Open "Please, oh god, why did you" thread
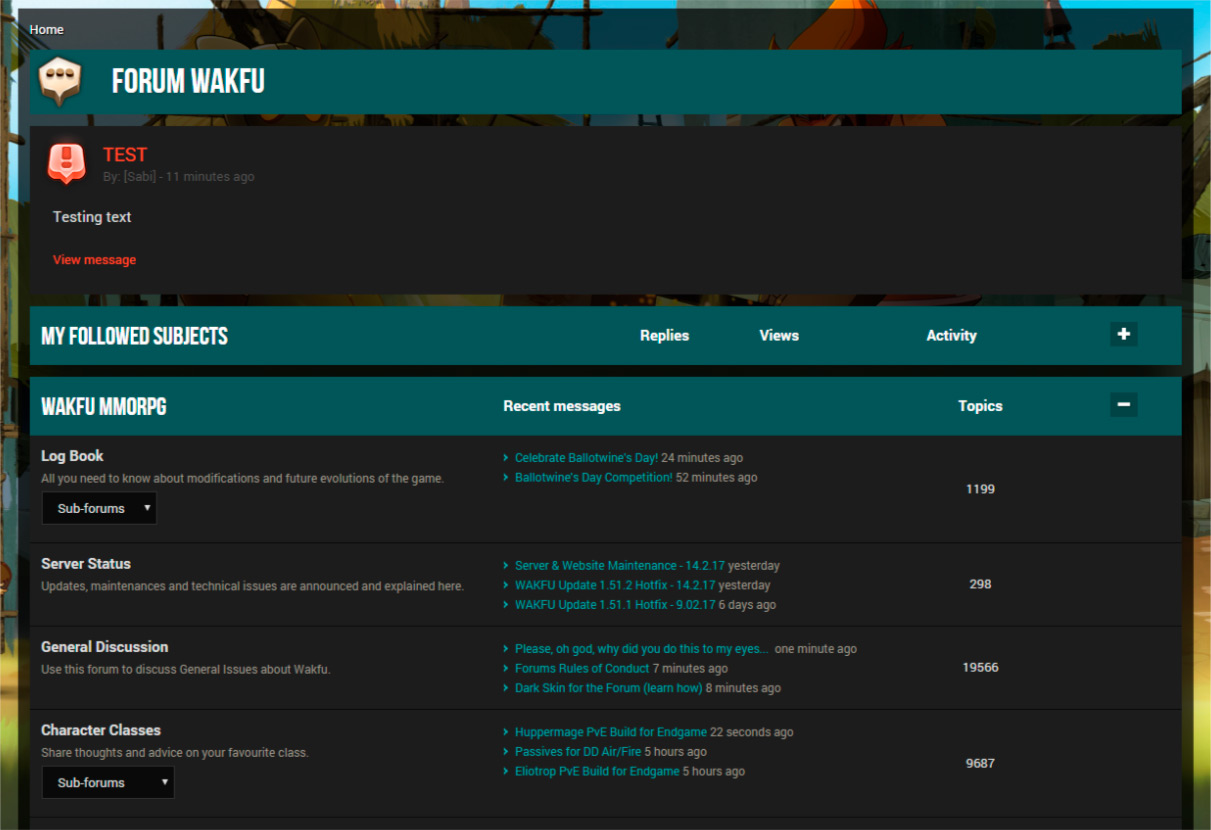Image resolution: width=1211 pixels, height=830 pixels. click(642, 649)
